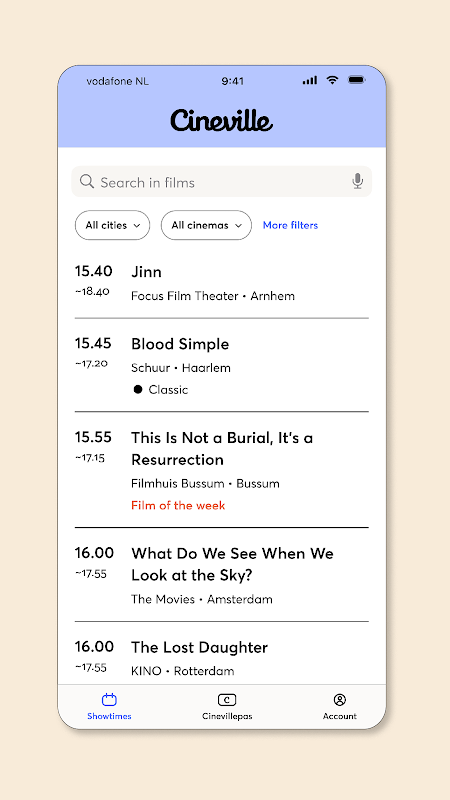Viewport: 450px width, 800px height.
Task: Switch to the Account tab label
Action: 340,716
